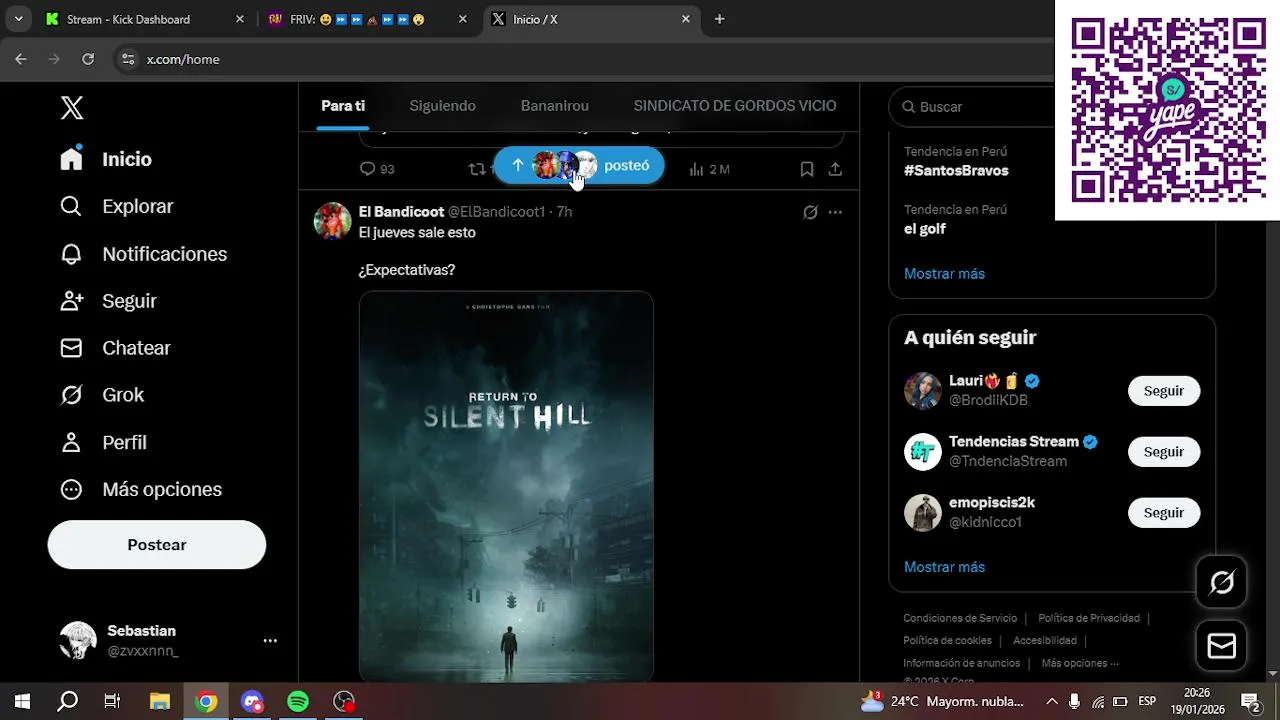Open File Explorer from taskbar
The width and height of the screenshot is (1280, 720).
point(160,701)
